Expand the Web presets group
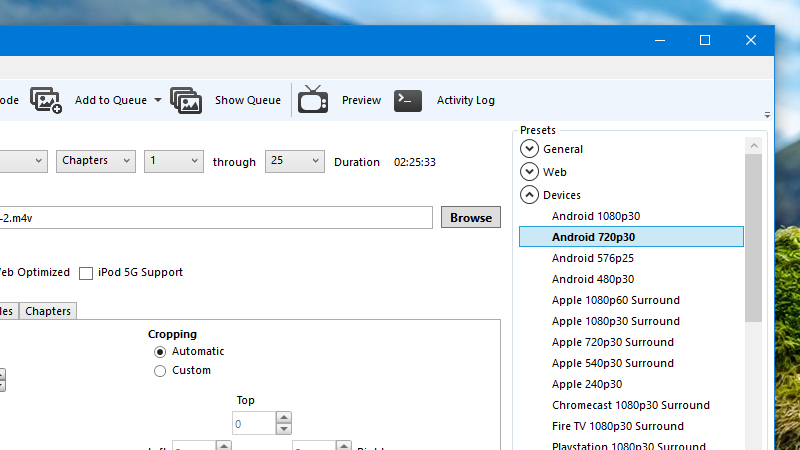Screen dimensions: 800x450 click(529, 171)
